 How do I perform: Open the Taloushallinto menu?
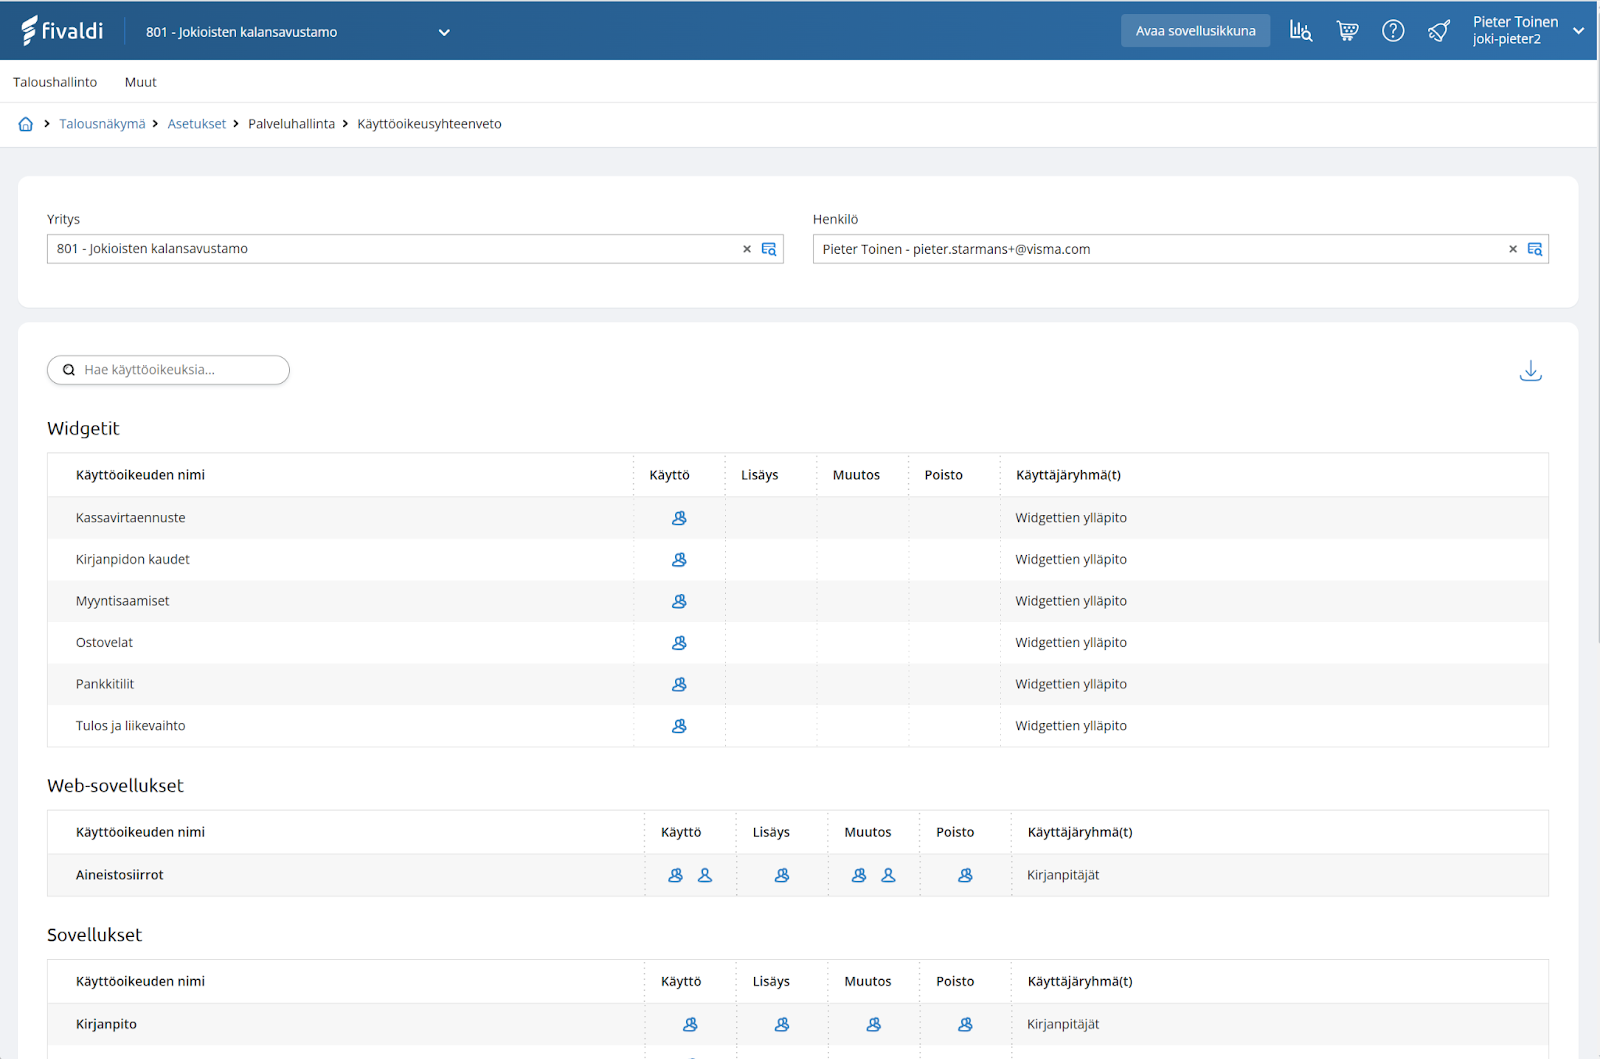click(55, 82)
